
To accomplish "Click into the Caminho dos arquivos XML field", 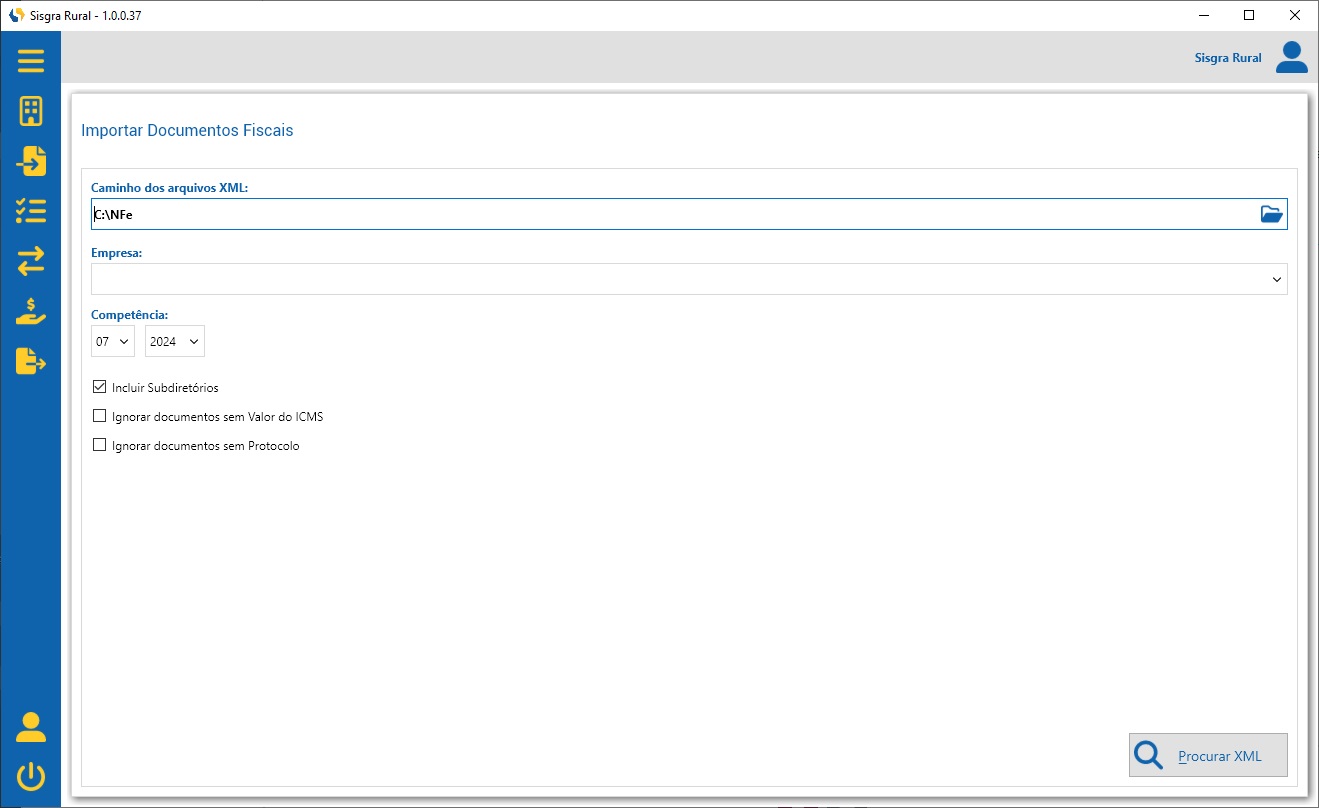I will coord(670,214).
